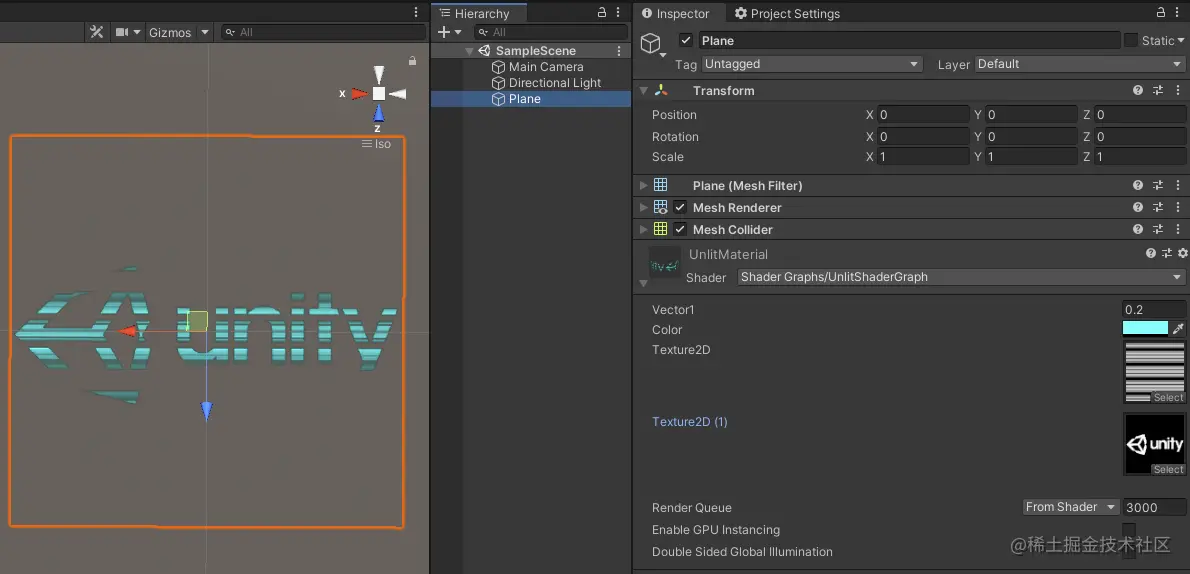Click the scene camera settings icon

coord(121,32)
